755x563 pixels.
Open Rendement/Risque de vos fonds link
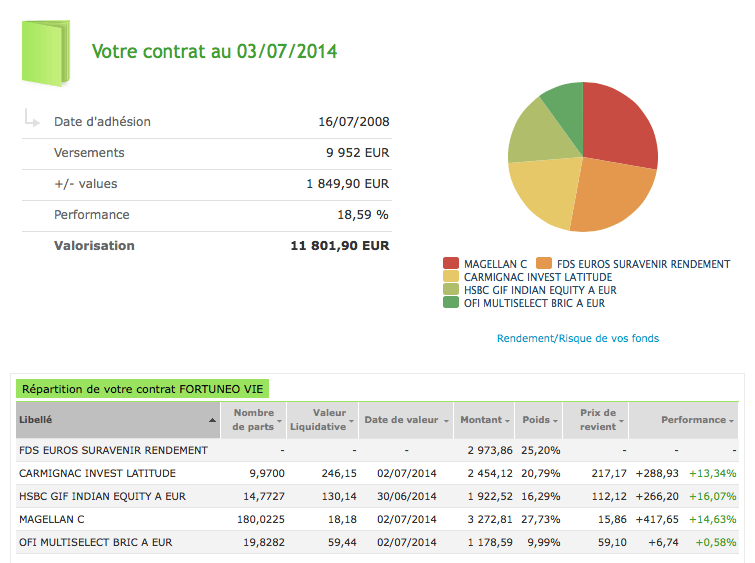click(577, 338)
